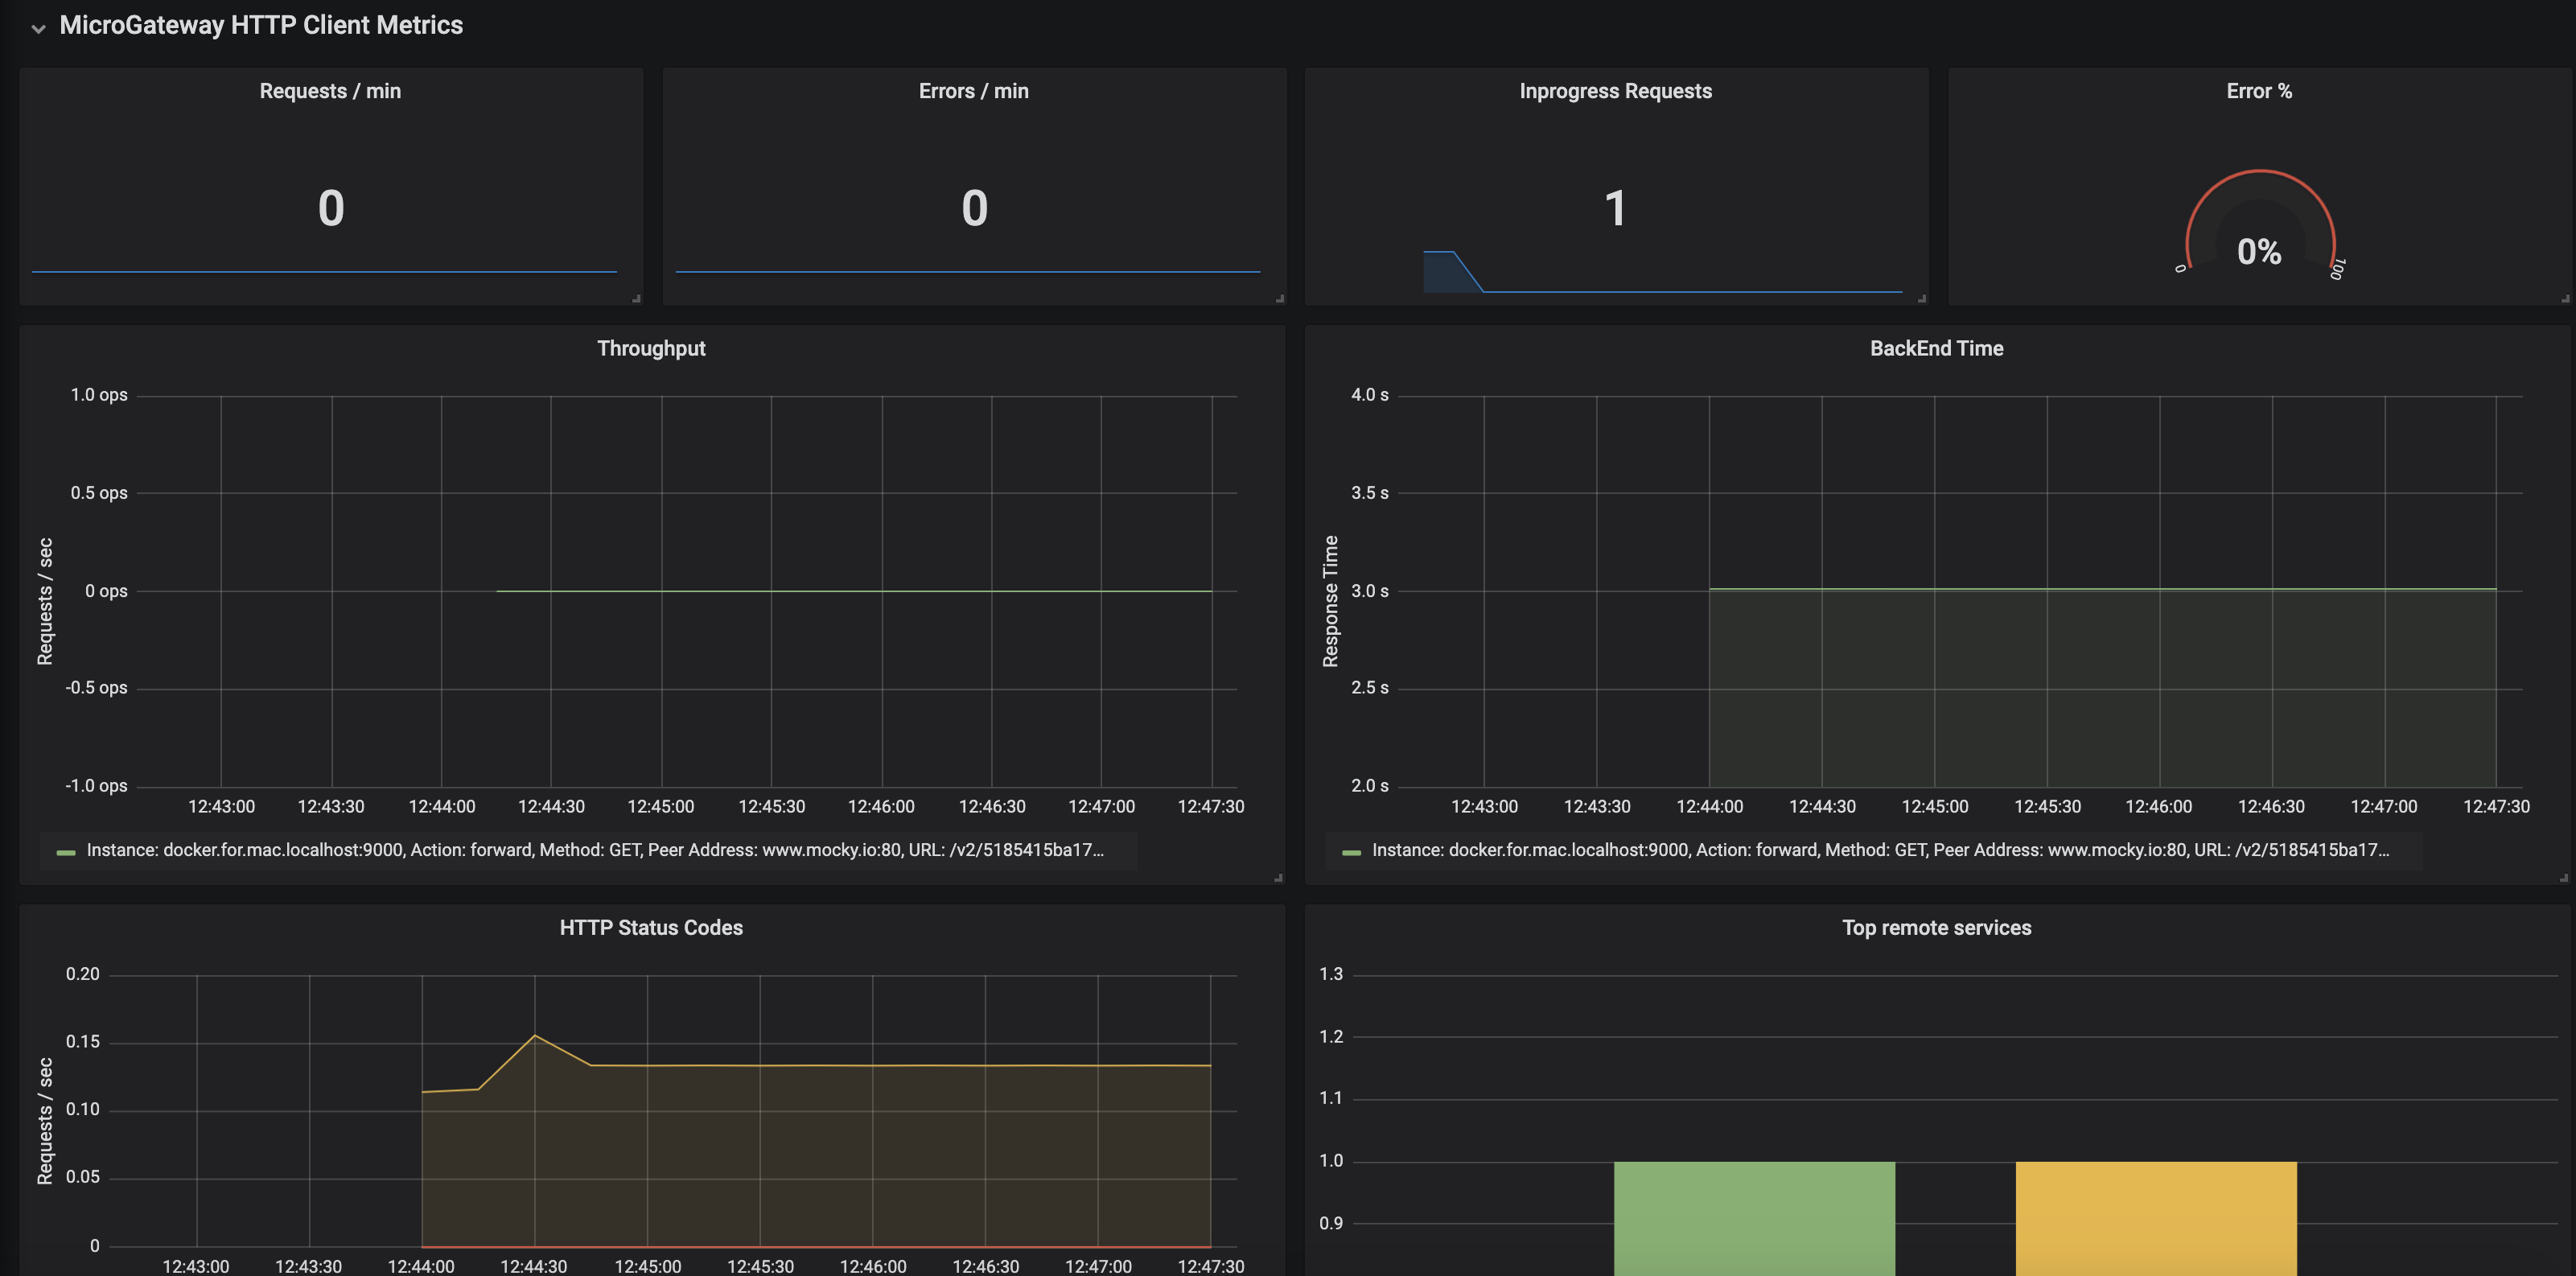Toggle the Throughput legend series label
2576x1276 pixels.
(x=595, y=850)
